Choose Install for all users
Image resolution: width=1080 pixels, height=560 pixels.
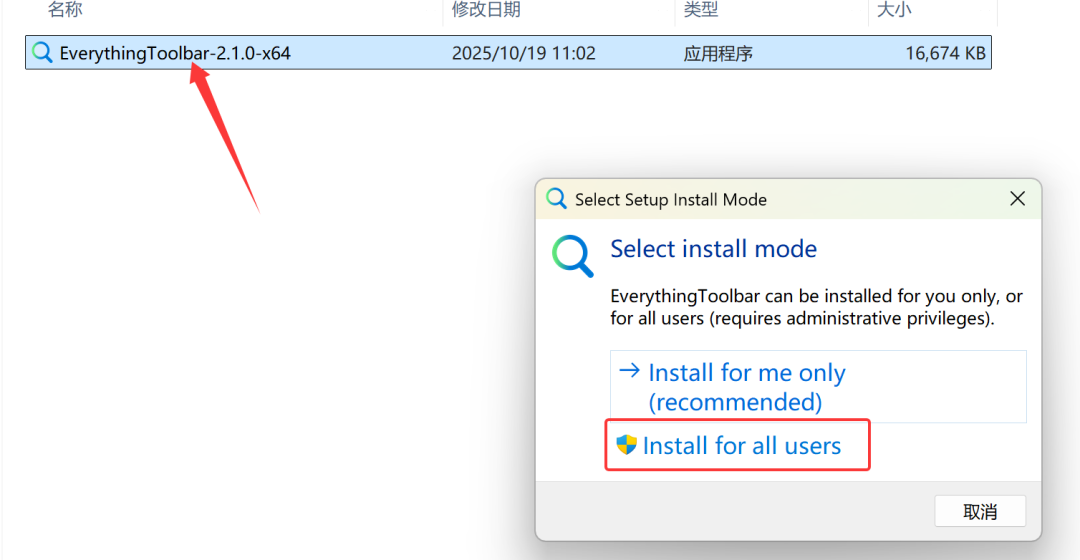click(x=741, y=446)
